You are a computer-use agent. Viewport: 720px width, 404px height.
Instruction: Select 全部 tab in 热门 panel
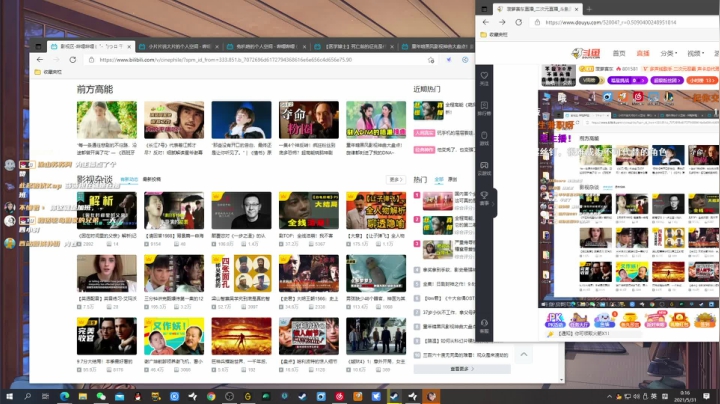[x=439, y=180]
